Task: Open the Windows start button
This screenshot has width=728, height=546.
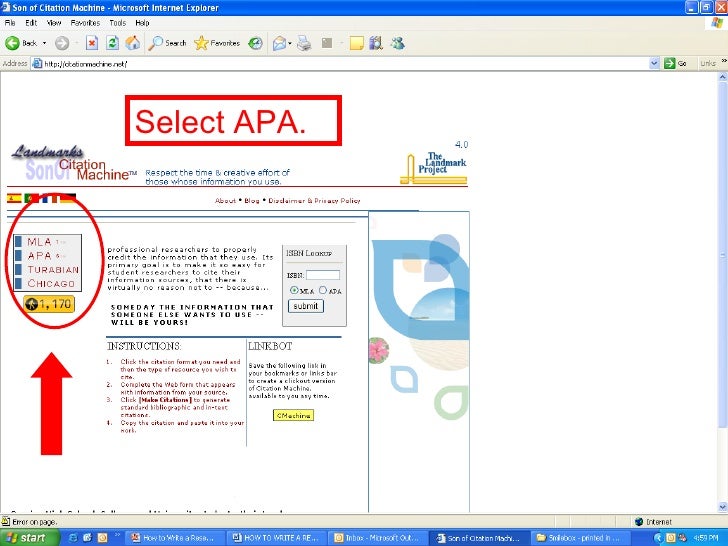Action: (29, 538)
